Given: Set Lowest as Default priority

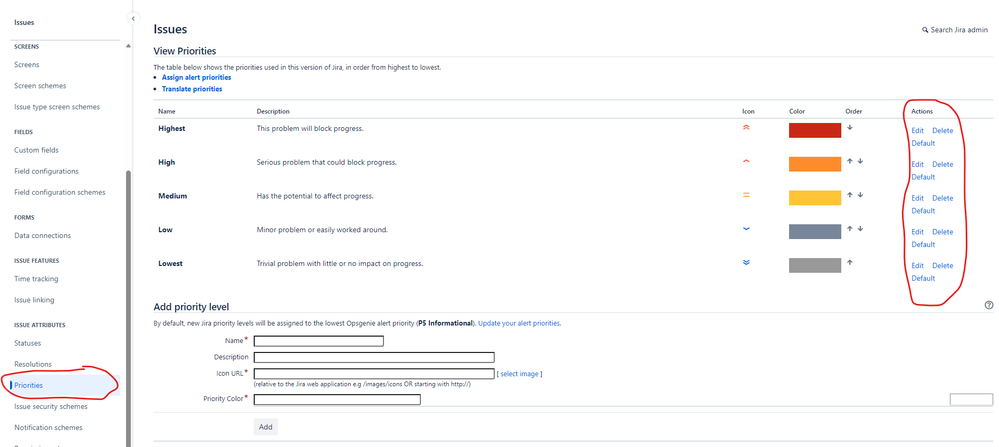Looking at the screenshot, I should (923, 278).
